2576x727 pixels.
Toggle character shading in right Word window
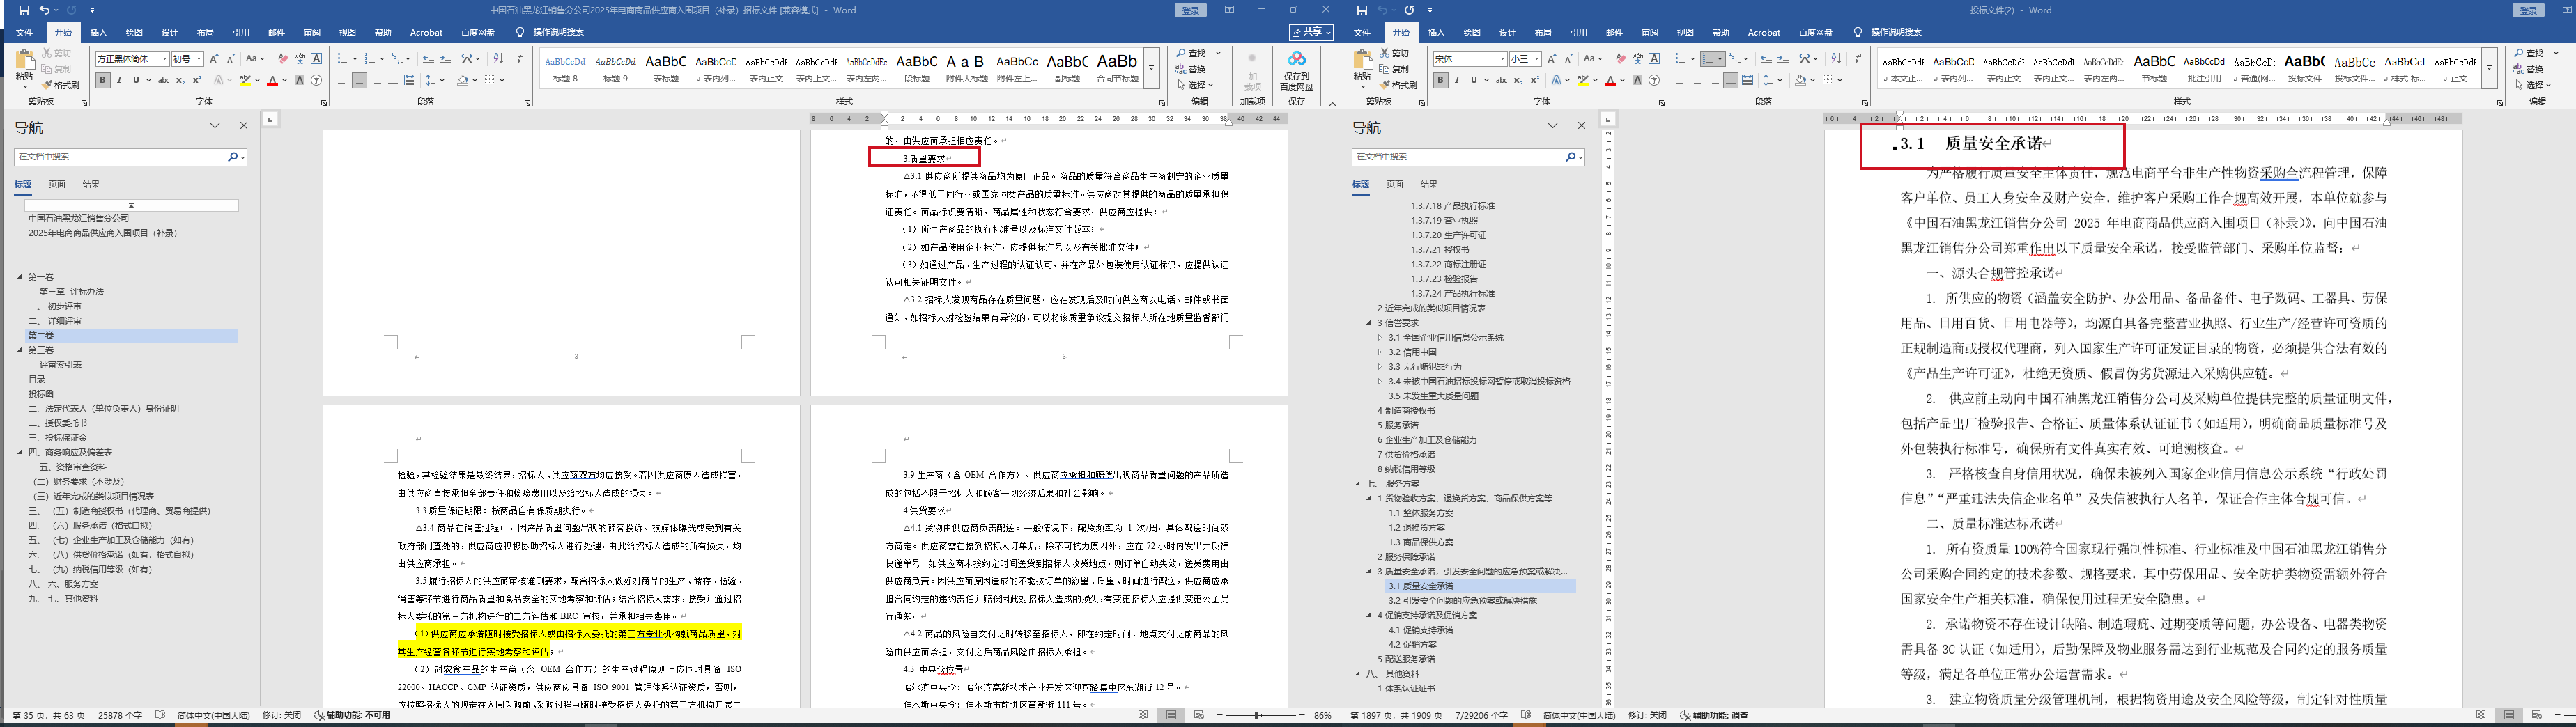pyautogui.click(x=1637, y=80)
